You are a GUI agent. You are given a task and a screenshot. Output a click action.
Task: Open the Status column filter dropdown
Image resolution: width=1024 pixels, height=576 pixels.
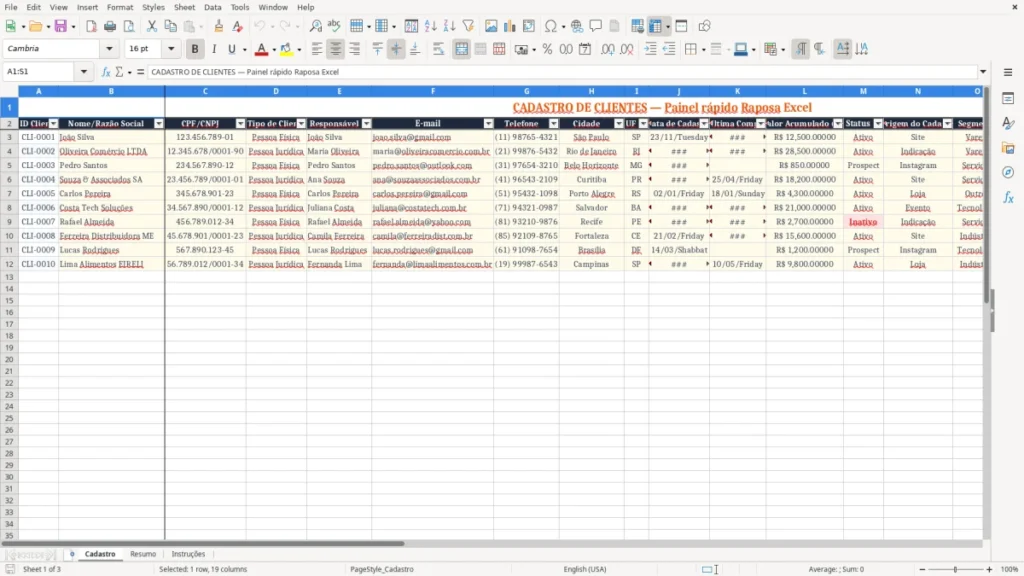pos(878,123)
